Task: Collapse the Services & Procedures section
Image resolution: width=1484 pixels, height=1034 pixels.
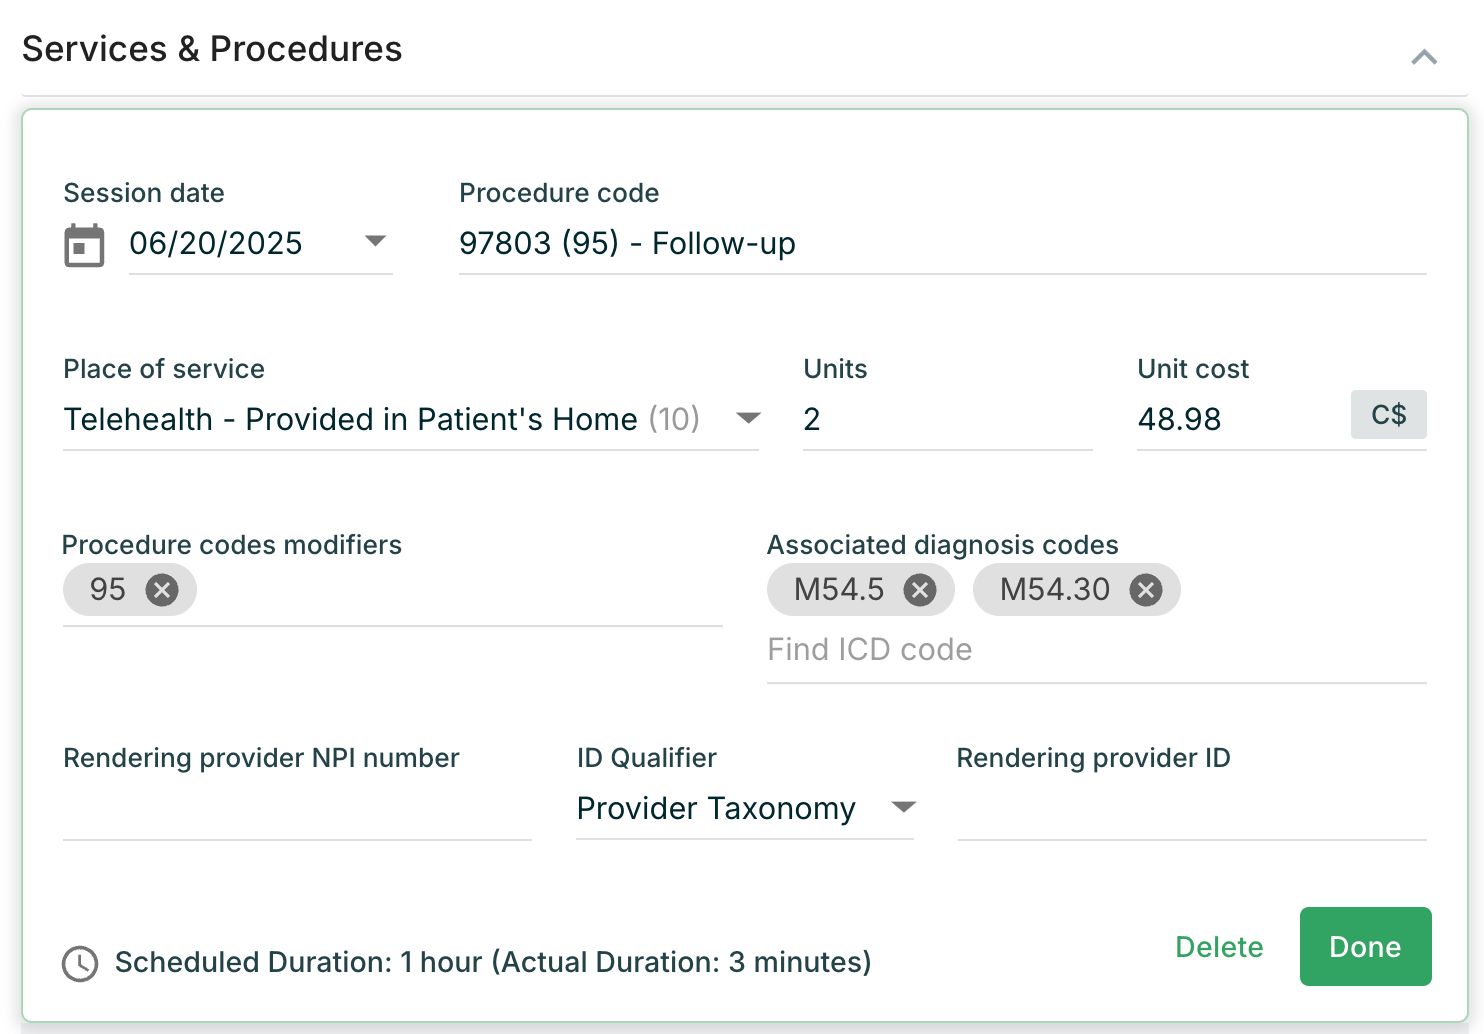Action: tap(1424, 57)
